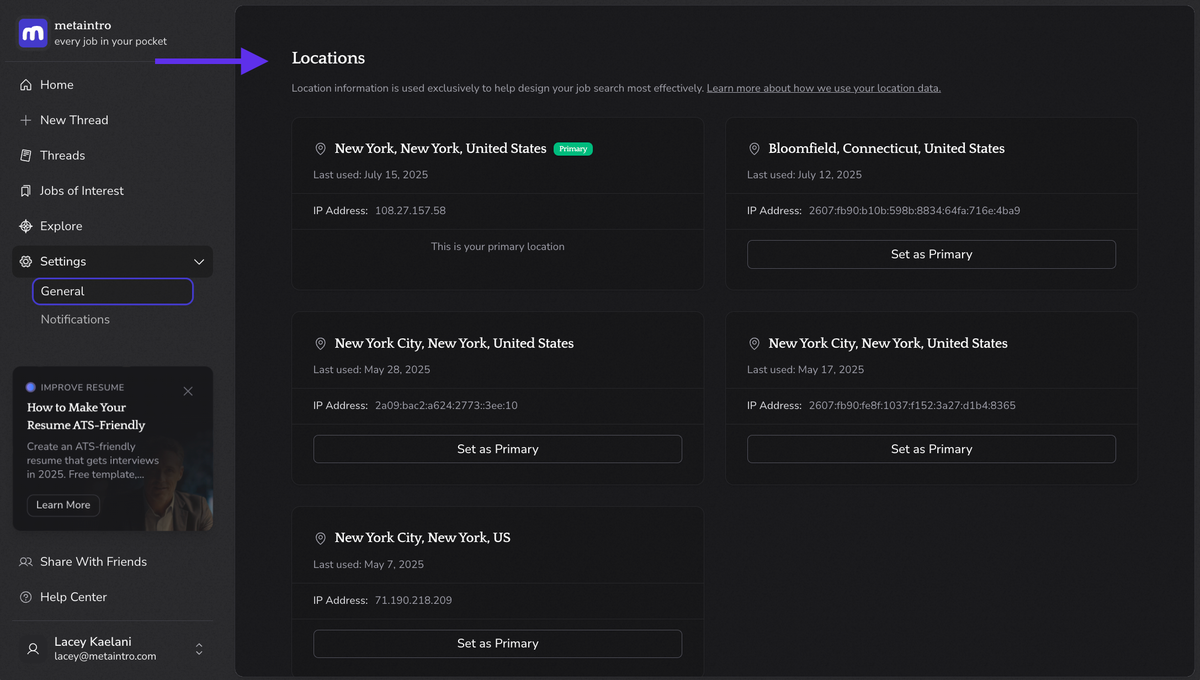Open the Lacey Kaelani account switcher arrows
This screenshot has width=1200, height=680.
coord(199,649)
